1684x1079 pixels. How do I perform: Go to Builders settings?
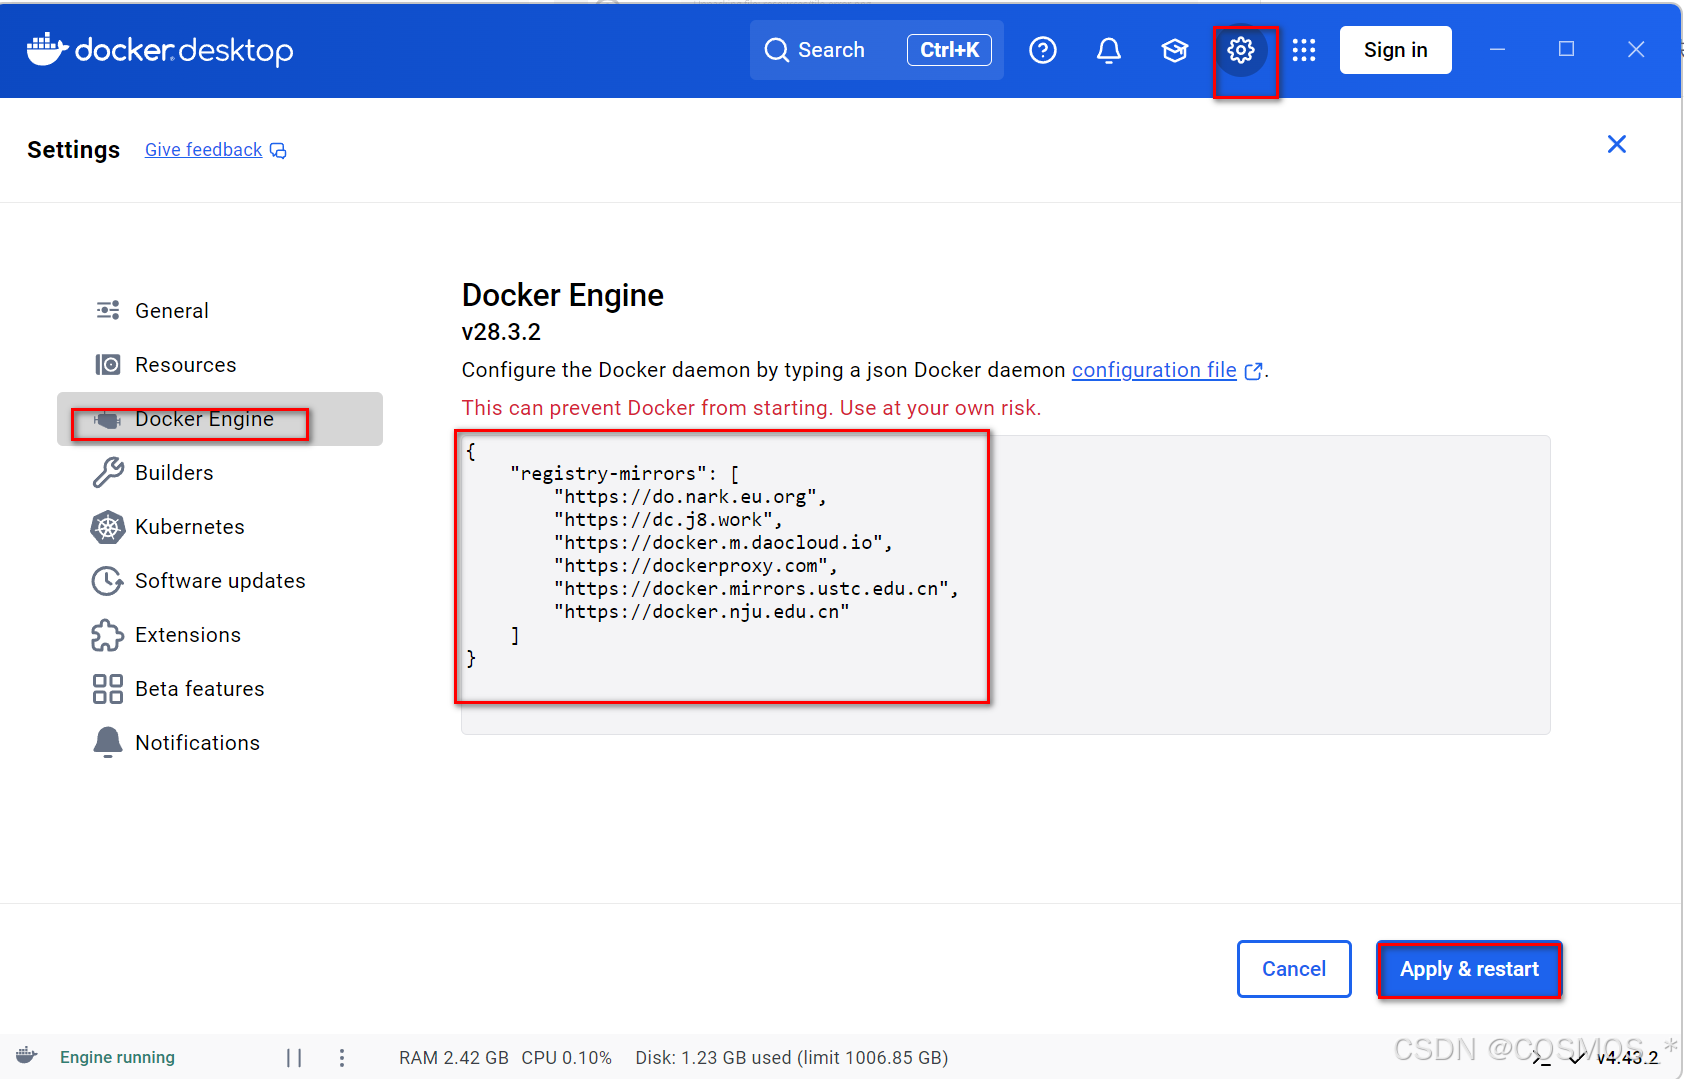pos(174,473)
